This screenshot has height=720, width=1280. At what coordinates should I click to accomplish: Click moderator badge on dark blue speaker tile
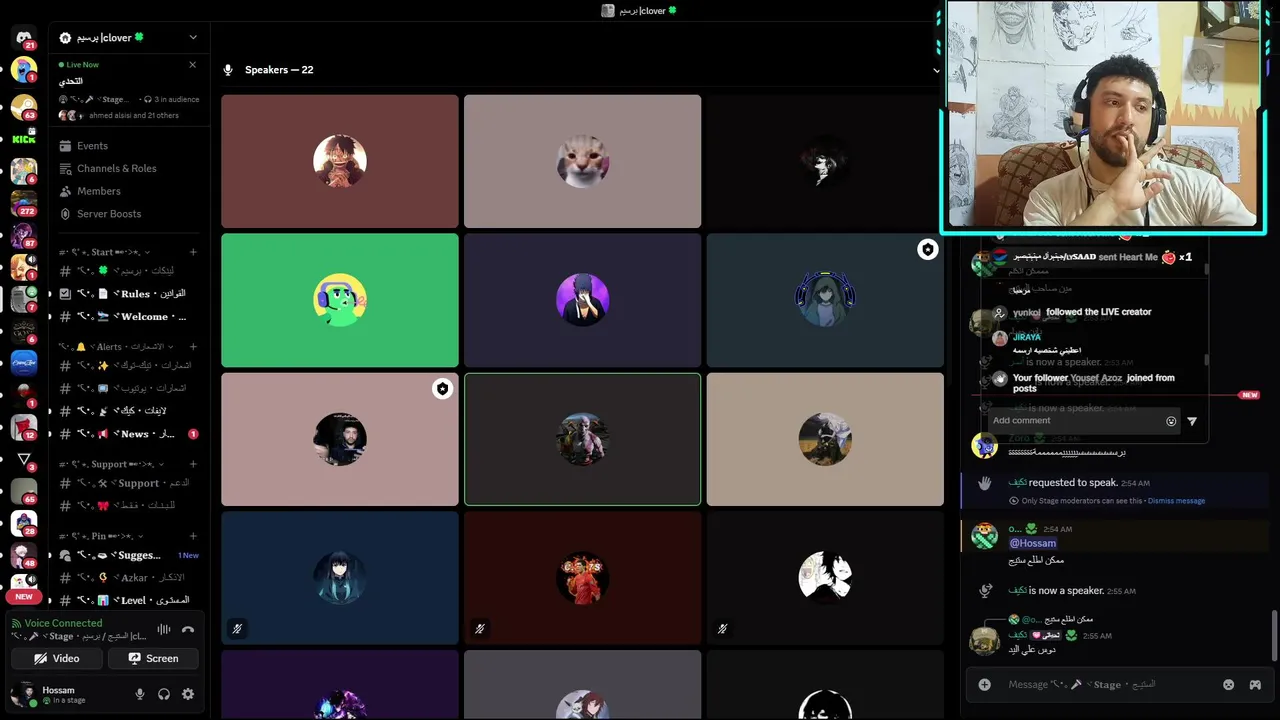[928, 250]
